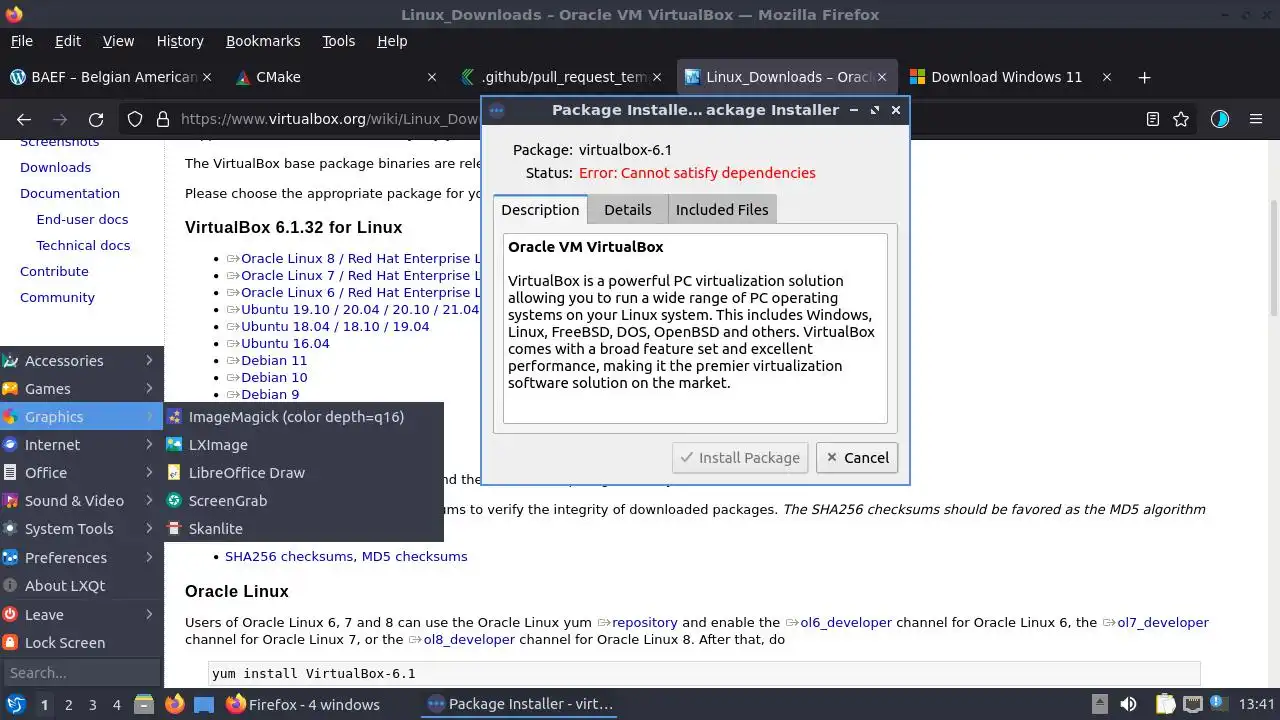Open the LXQt start menu button
This screenshot has height=720, width=1280.
tap(15, 704)
